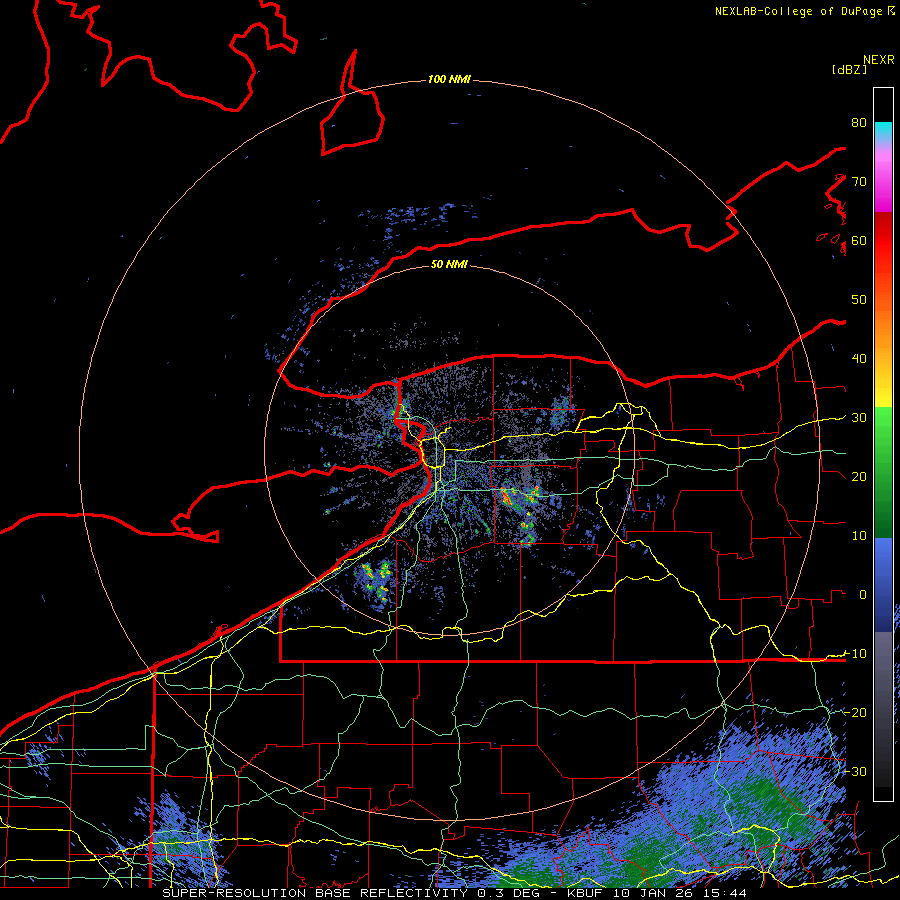Click the 15:44 timestamp in the caption
Image resolution: width=900 pixels, height=900 pixels.
pyautogui.click(x=725, y=893)
